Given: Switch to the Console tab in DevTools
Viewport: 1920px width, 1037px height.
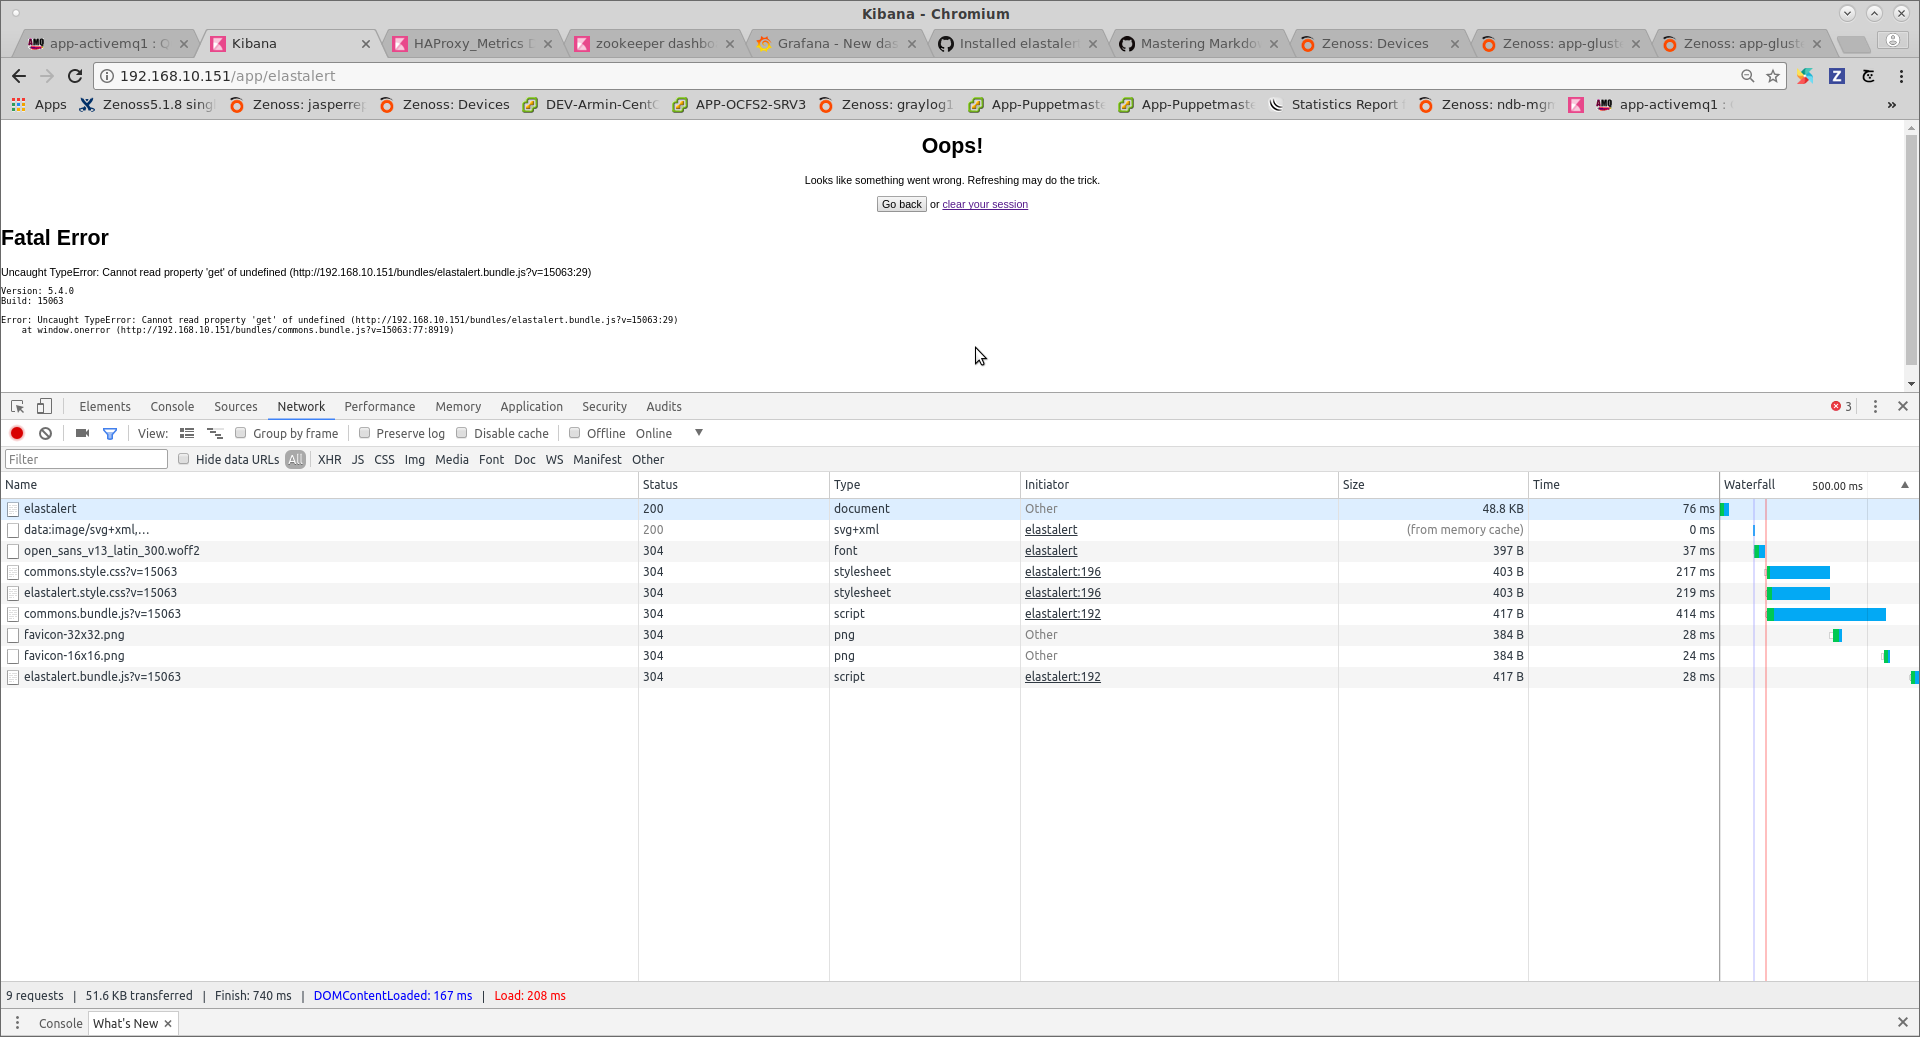Looking at the screenshot, I should click(172, 406).
